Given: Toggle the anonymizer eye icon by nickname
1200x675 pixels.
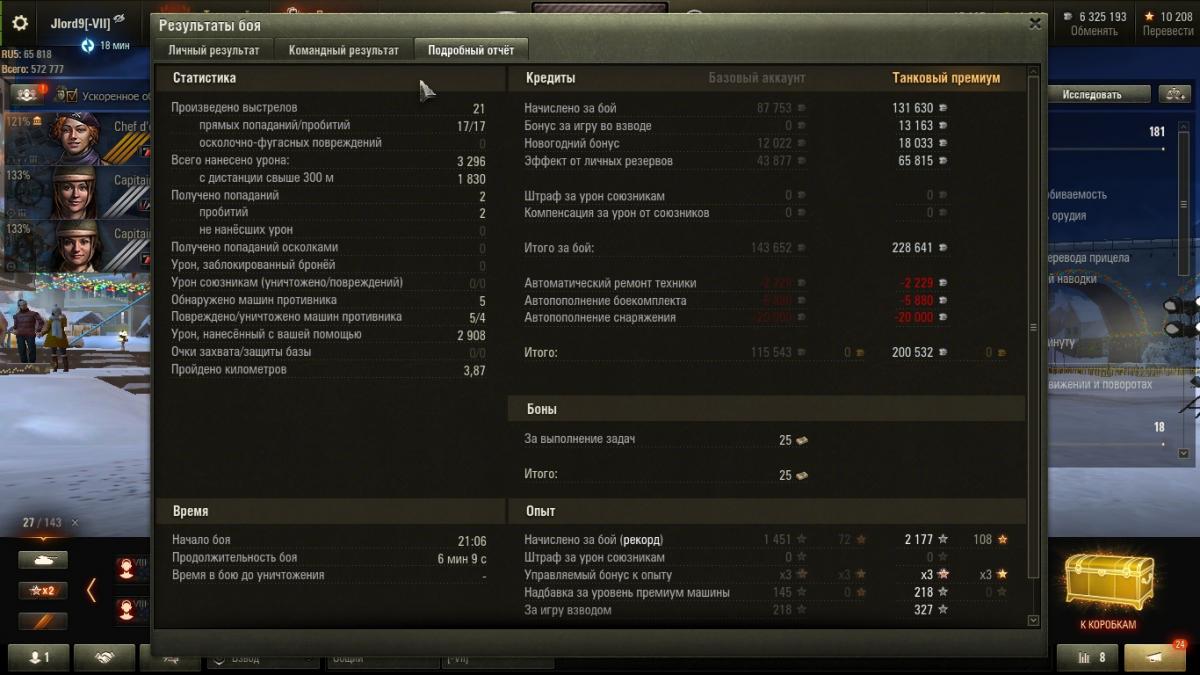Looking at the screenshot, I should pos(119,19).
